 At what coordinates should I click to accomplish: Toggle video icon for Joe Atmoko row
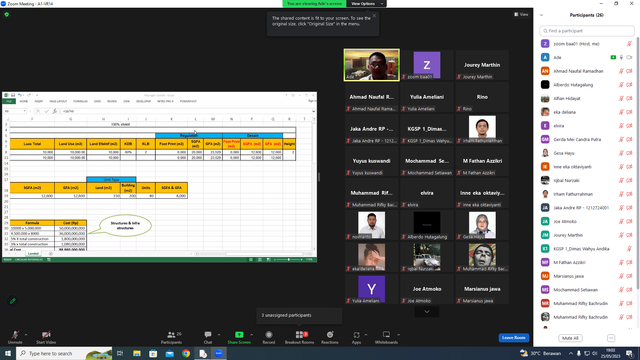click(x=629, y=222)
